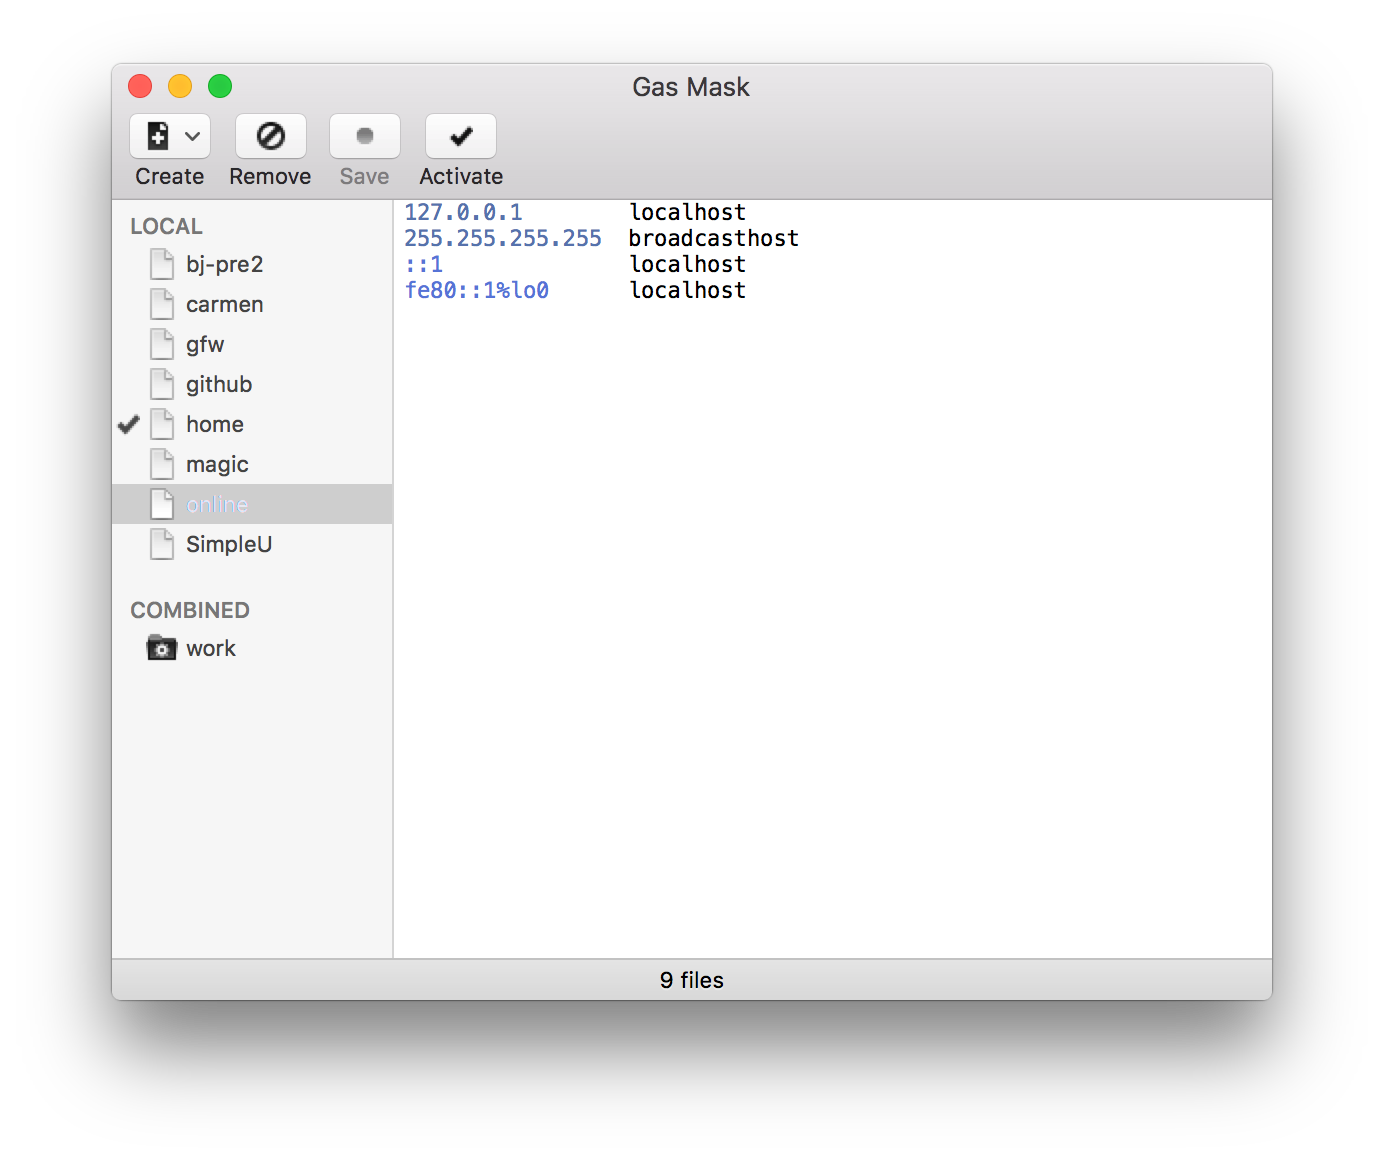Open the bj-pre2 hosts file

tap(252, 264)
